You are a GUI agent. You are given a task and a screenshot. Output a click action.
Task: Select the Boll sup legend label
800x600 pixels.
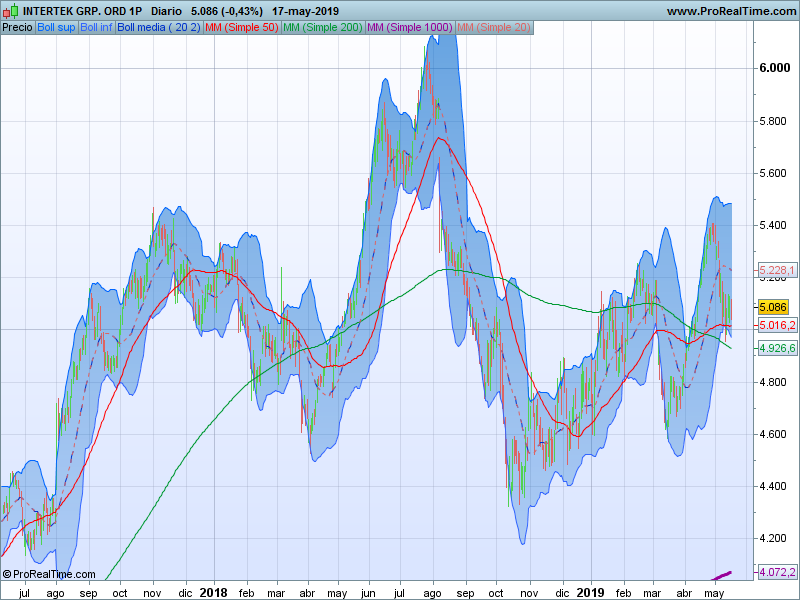click(56, 28)
